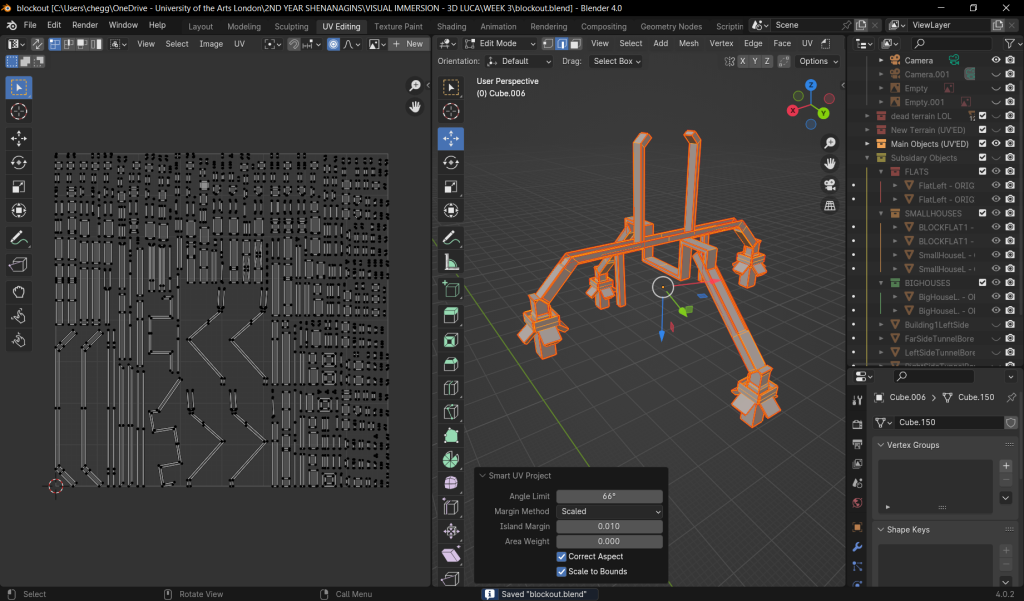Open the World properties tab
Image resolution: width=1024 pixels, height=601 pixels.
pos(857,503)
